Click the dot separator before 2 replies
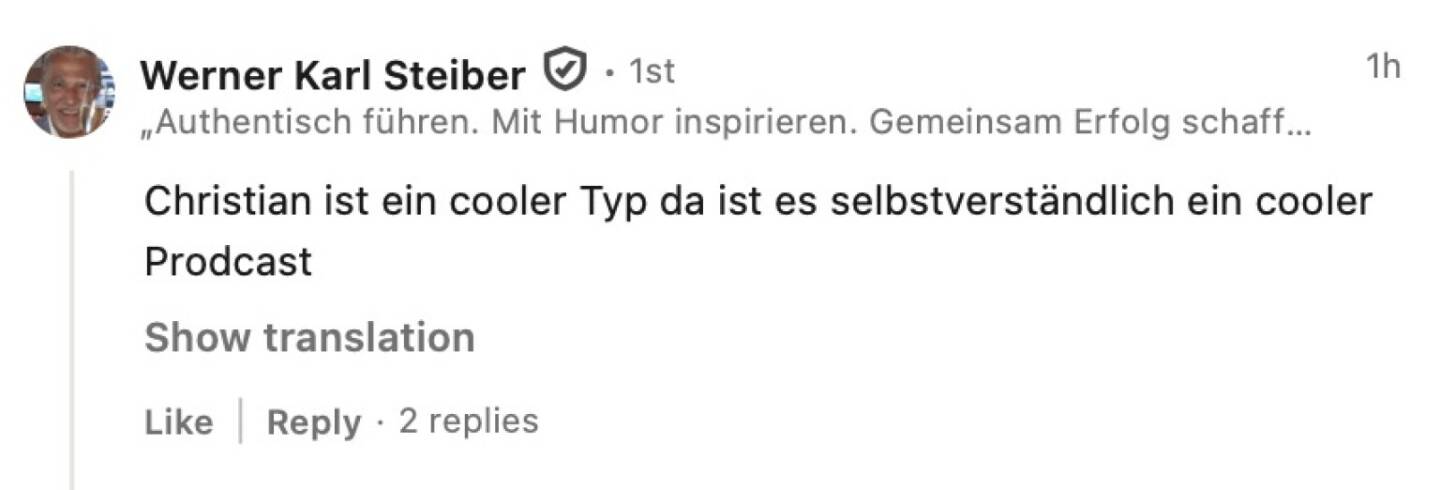 click(x=380, y=421)
